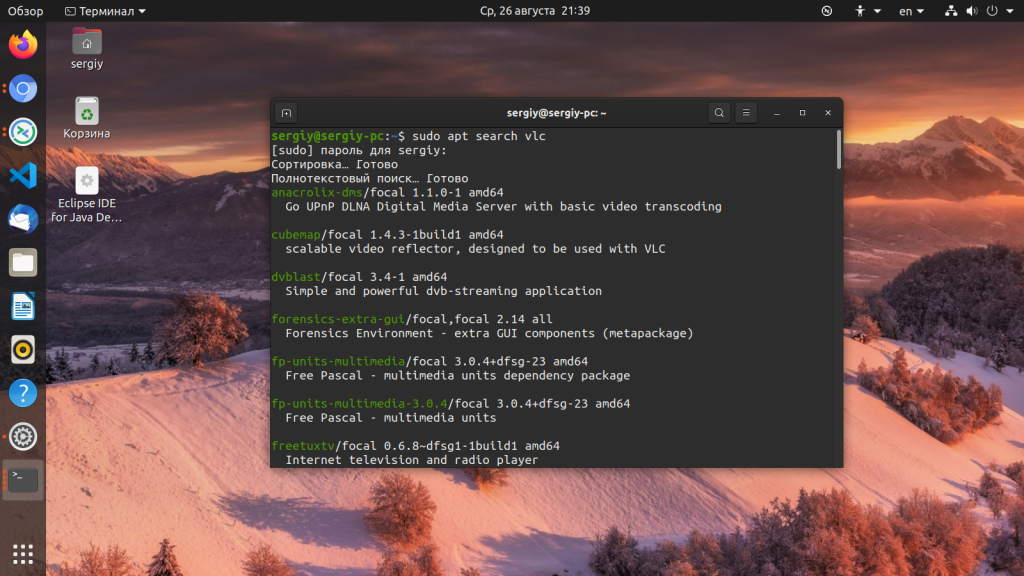The image size is (1024, 576).
Task: Click the Eclipse IDE desktop shortcut
Action: pyautogui.click(x=87, y=181)
